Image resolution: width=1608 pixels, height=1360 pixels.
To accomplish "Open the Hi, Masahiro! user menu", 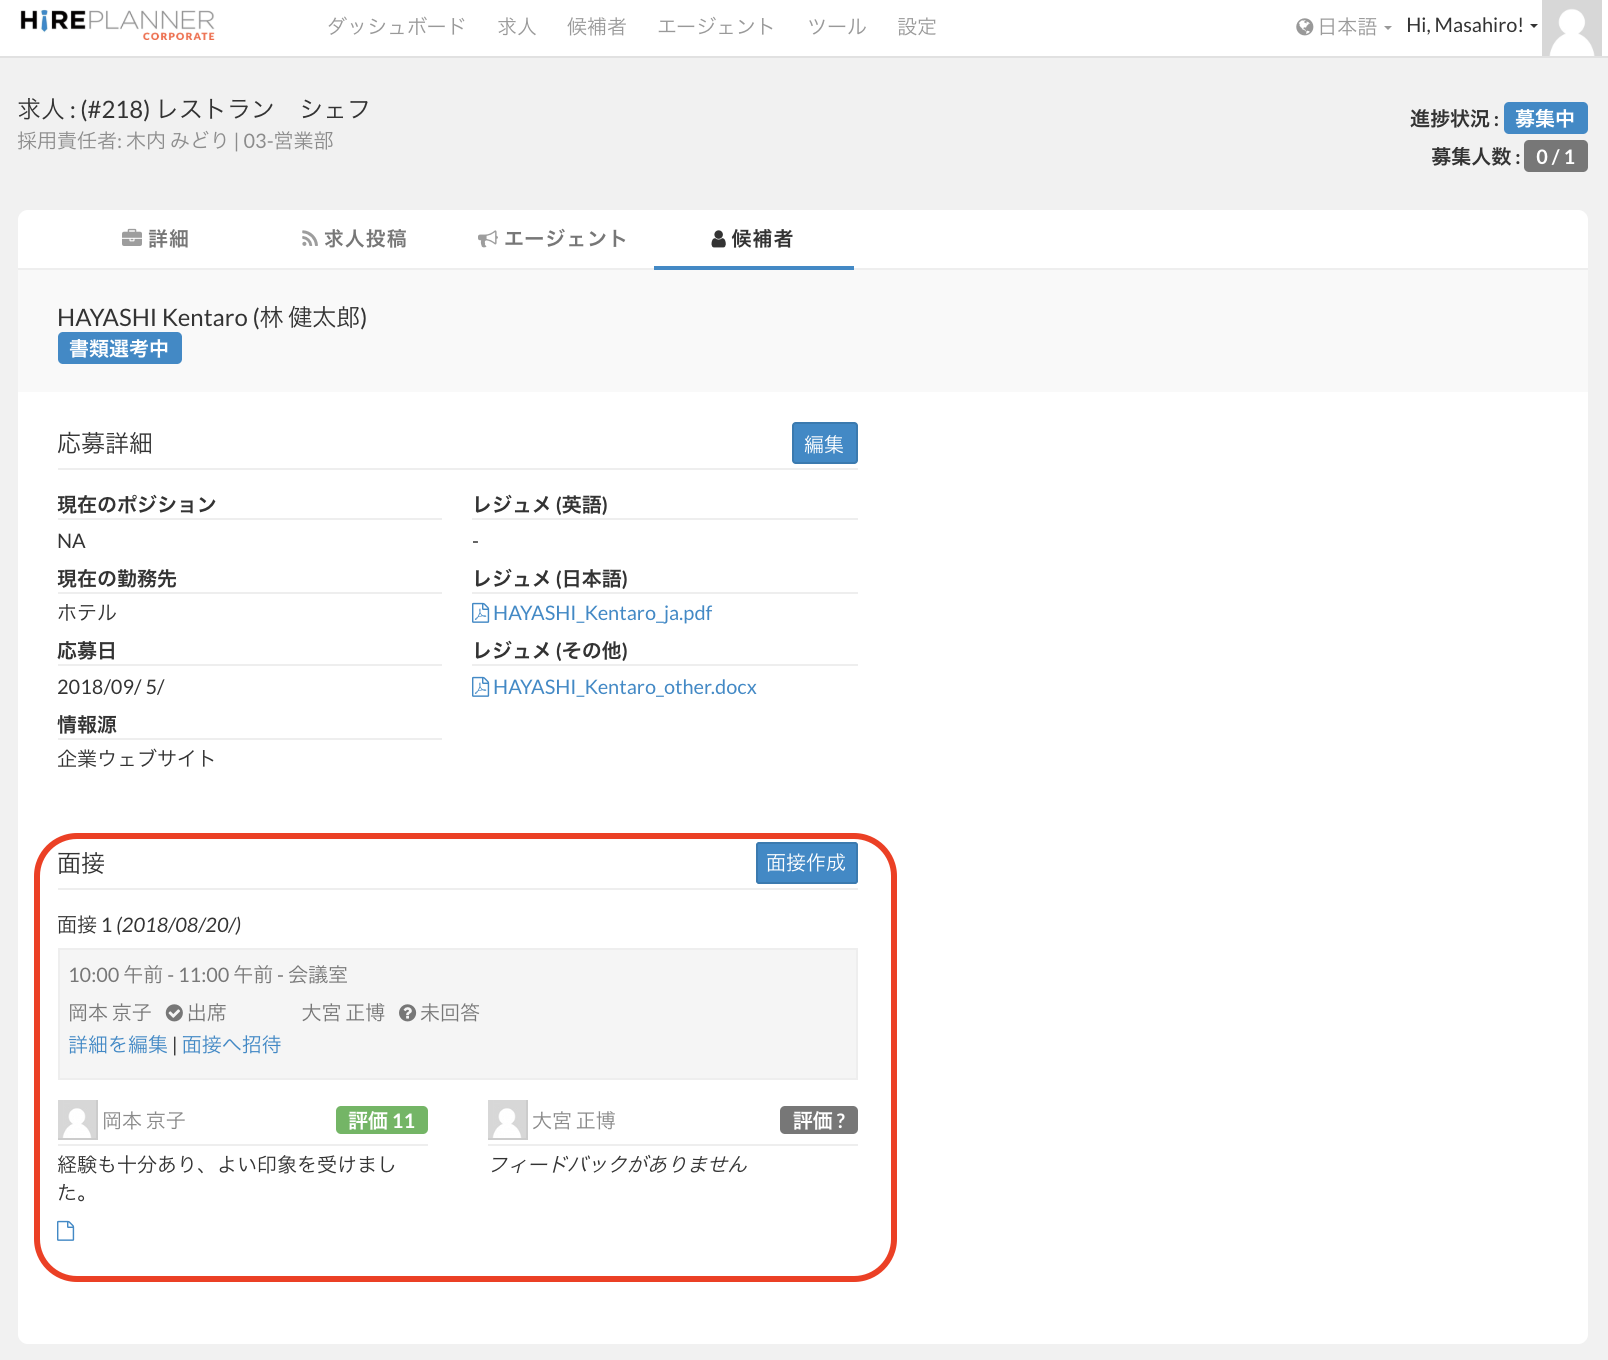I will tap(1471, 26).
